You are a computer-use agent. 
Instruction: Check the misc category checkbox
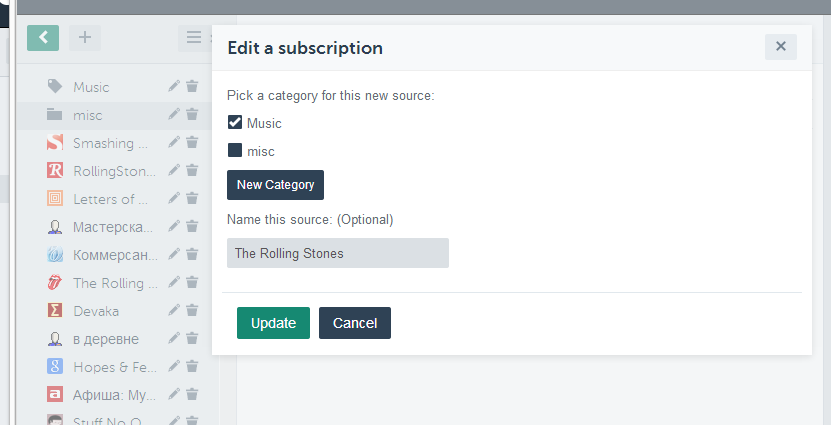coord(235,151)
